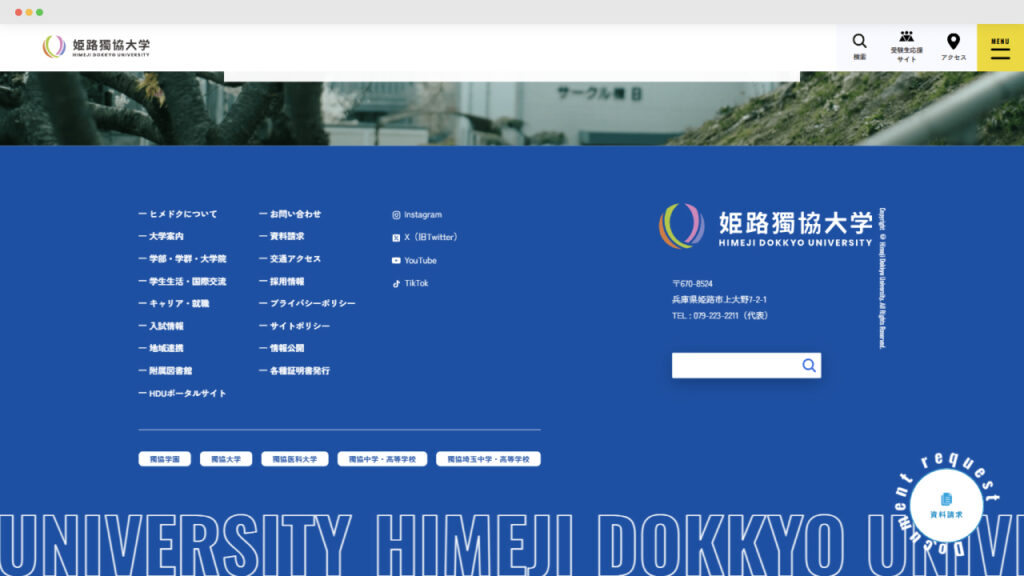Open 地域連携 footer link

[x=161, y=348]
